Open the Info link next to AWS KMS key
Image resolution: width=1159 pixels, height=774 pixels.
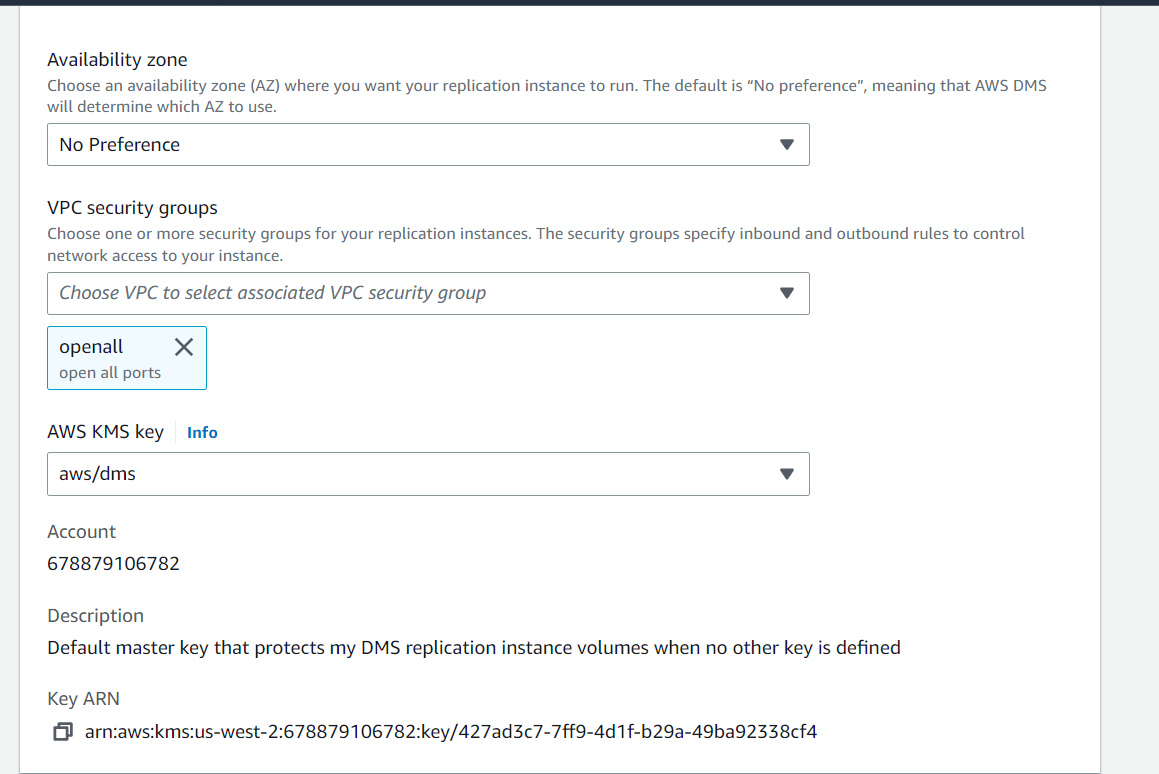pyautogui.click(x=202, y=432)
